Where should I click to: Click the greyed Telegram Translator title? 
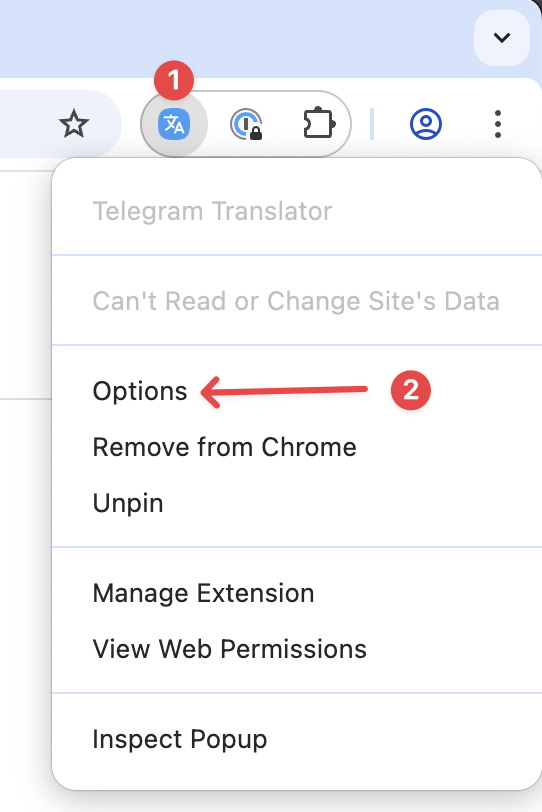(x=212, y=211)
